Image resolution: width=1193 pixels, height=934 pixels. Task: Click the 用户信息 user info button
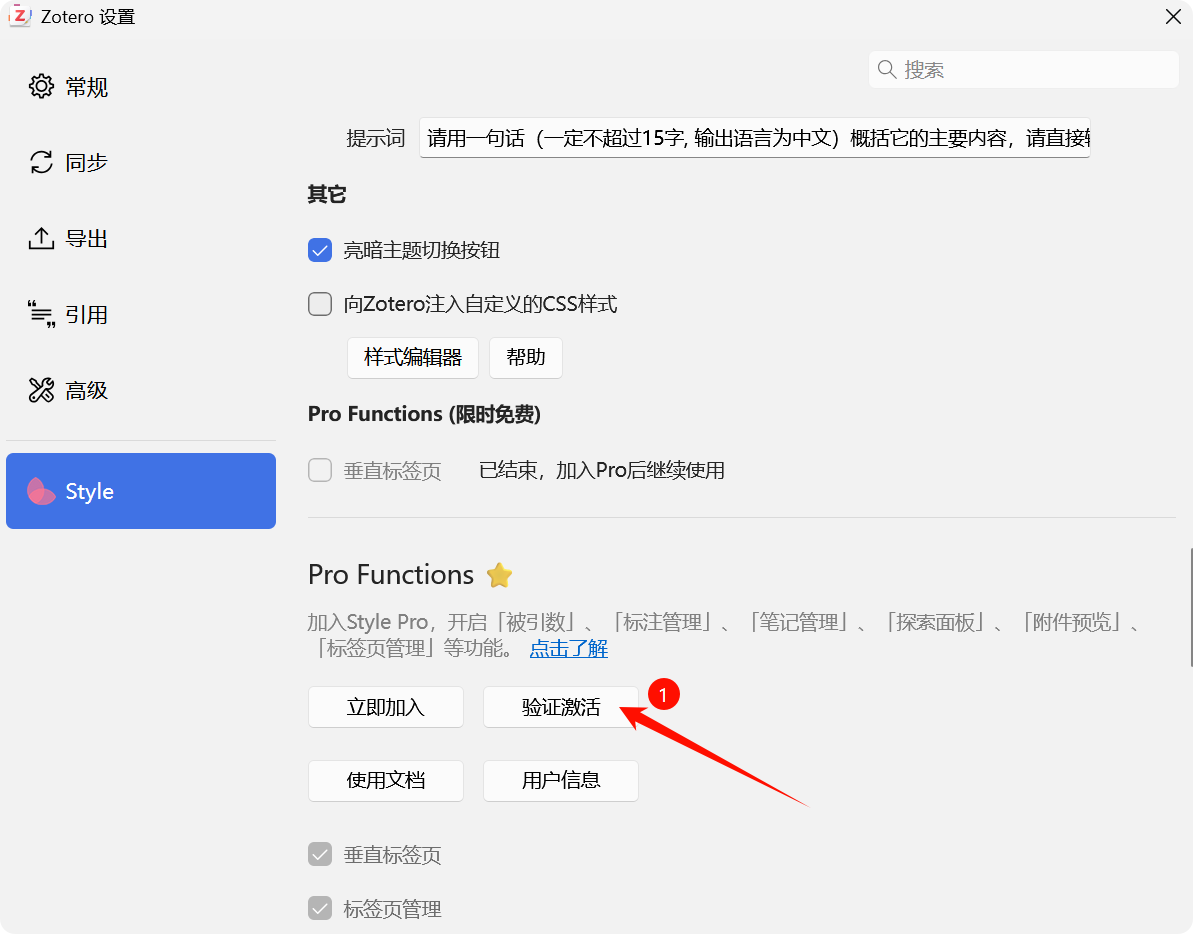point(561,780)
